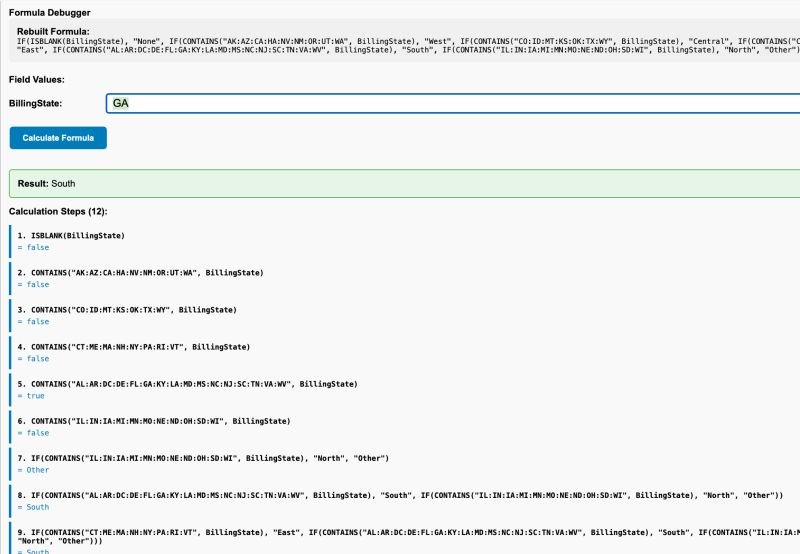Select step 6 CONTAINS IL:IN:IA expression
The height and width of the screenshot is (554, 800).
click(154, 421)
